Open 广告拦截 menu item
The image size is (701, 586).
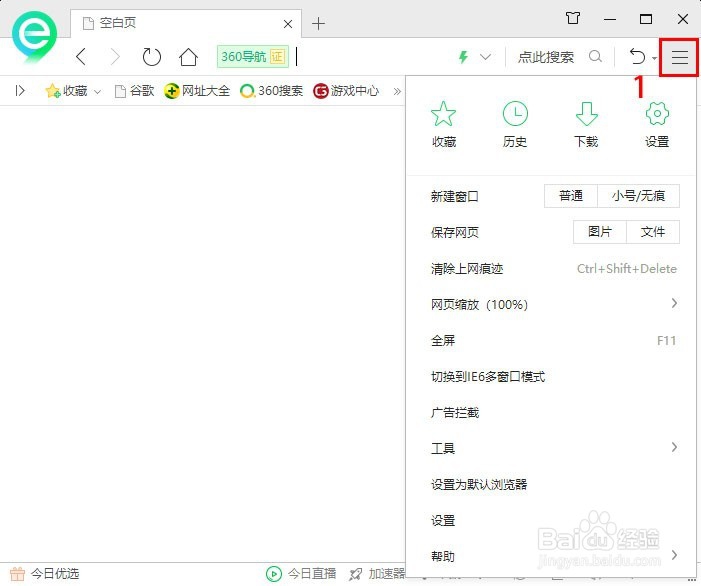(553, 413)
